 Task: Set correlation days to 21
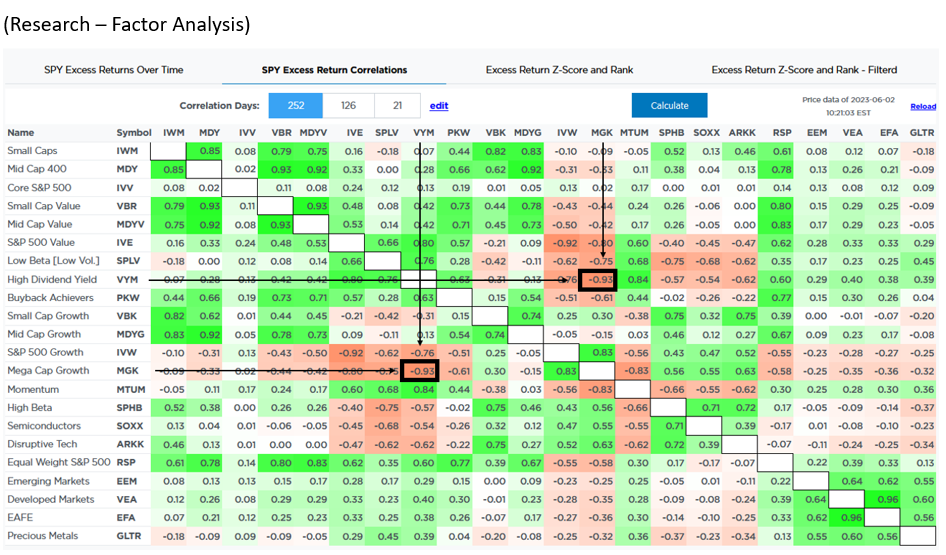pyautogui.click(x=397, y=106)
